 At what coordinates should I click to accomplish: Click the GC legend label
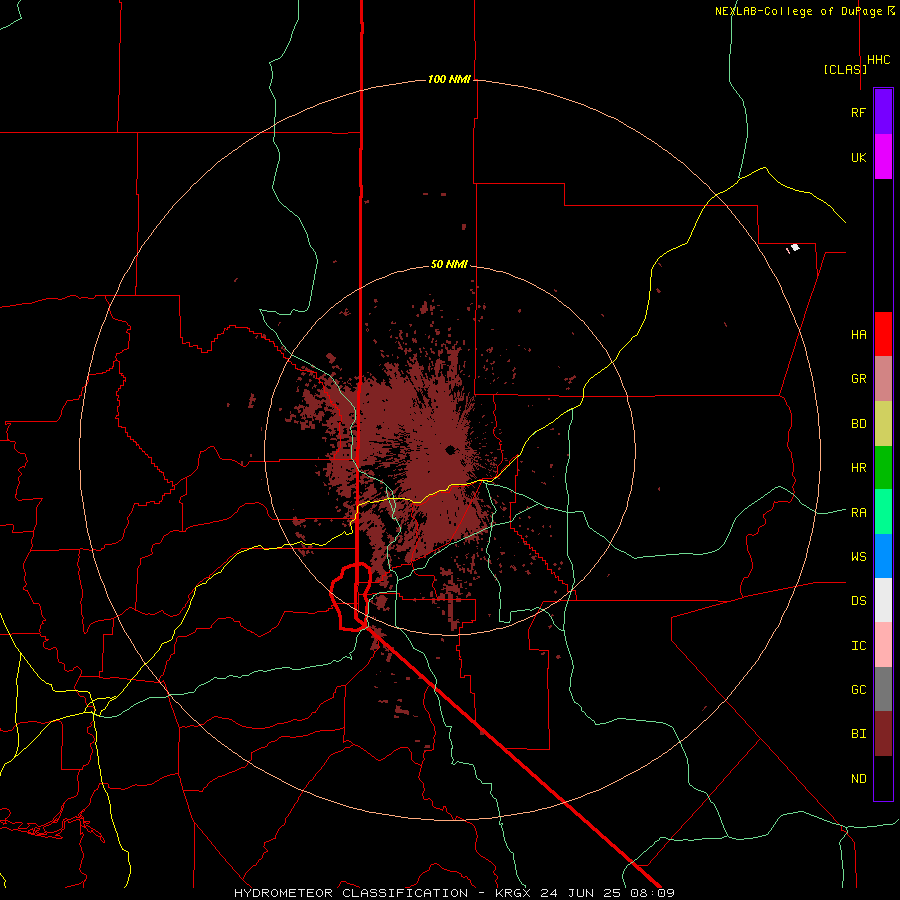[858, 689]
